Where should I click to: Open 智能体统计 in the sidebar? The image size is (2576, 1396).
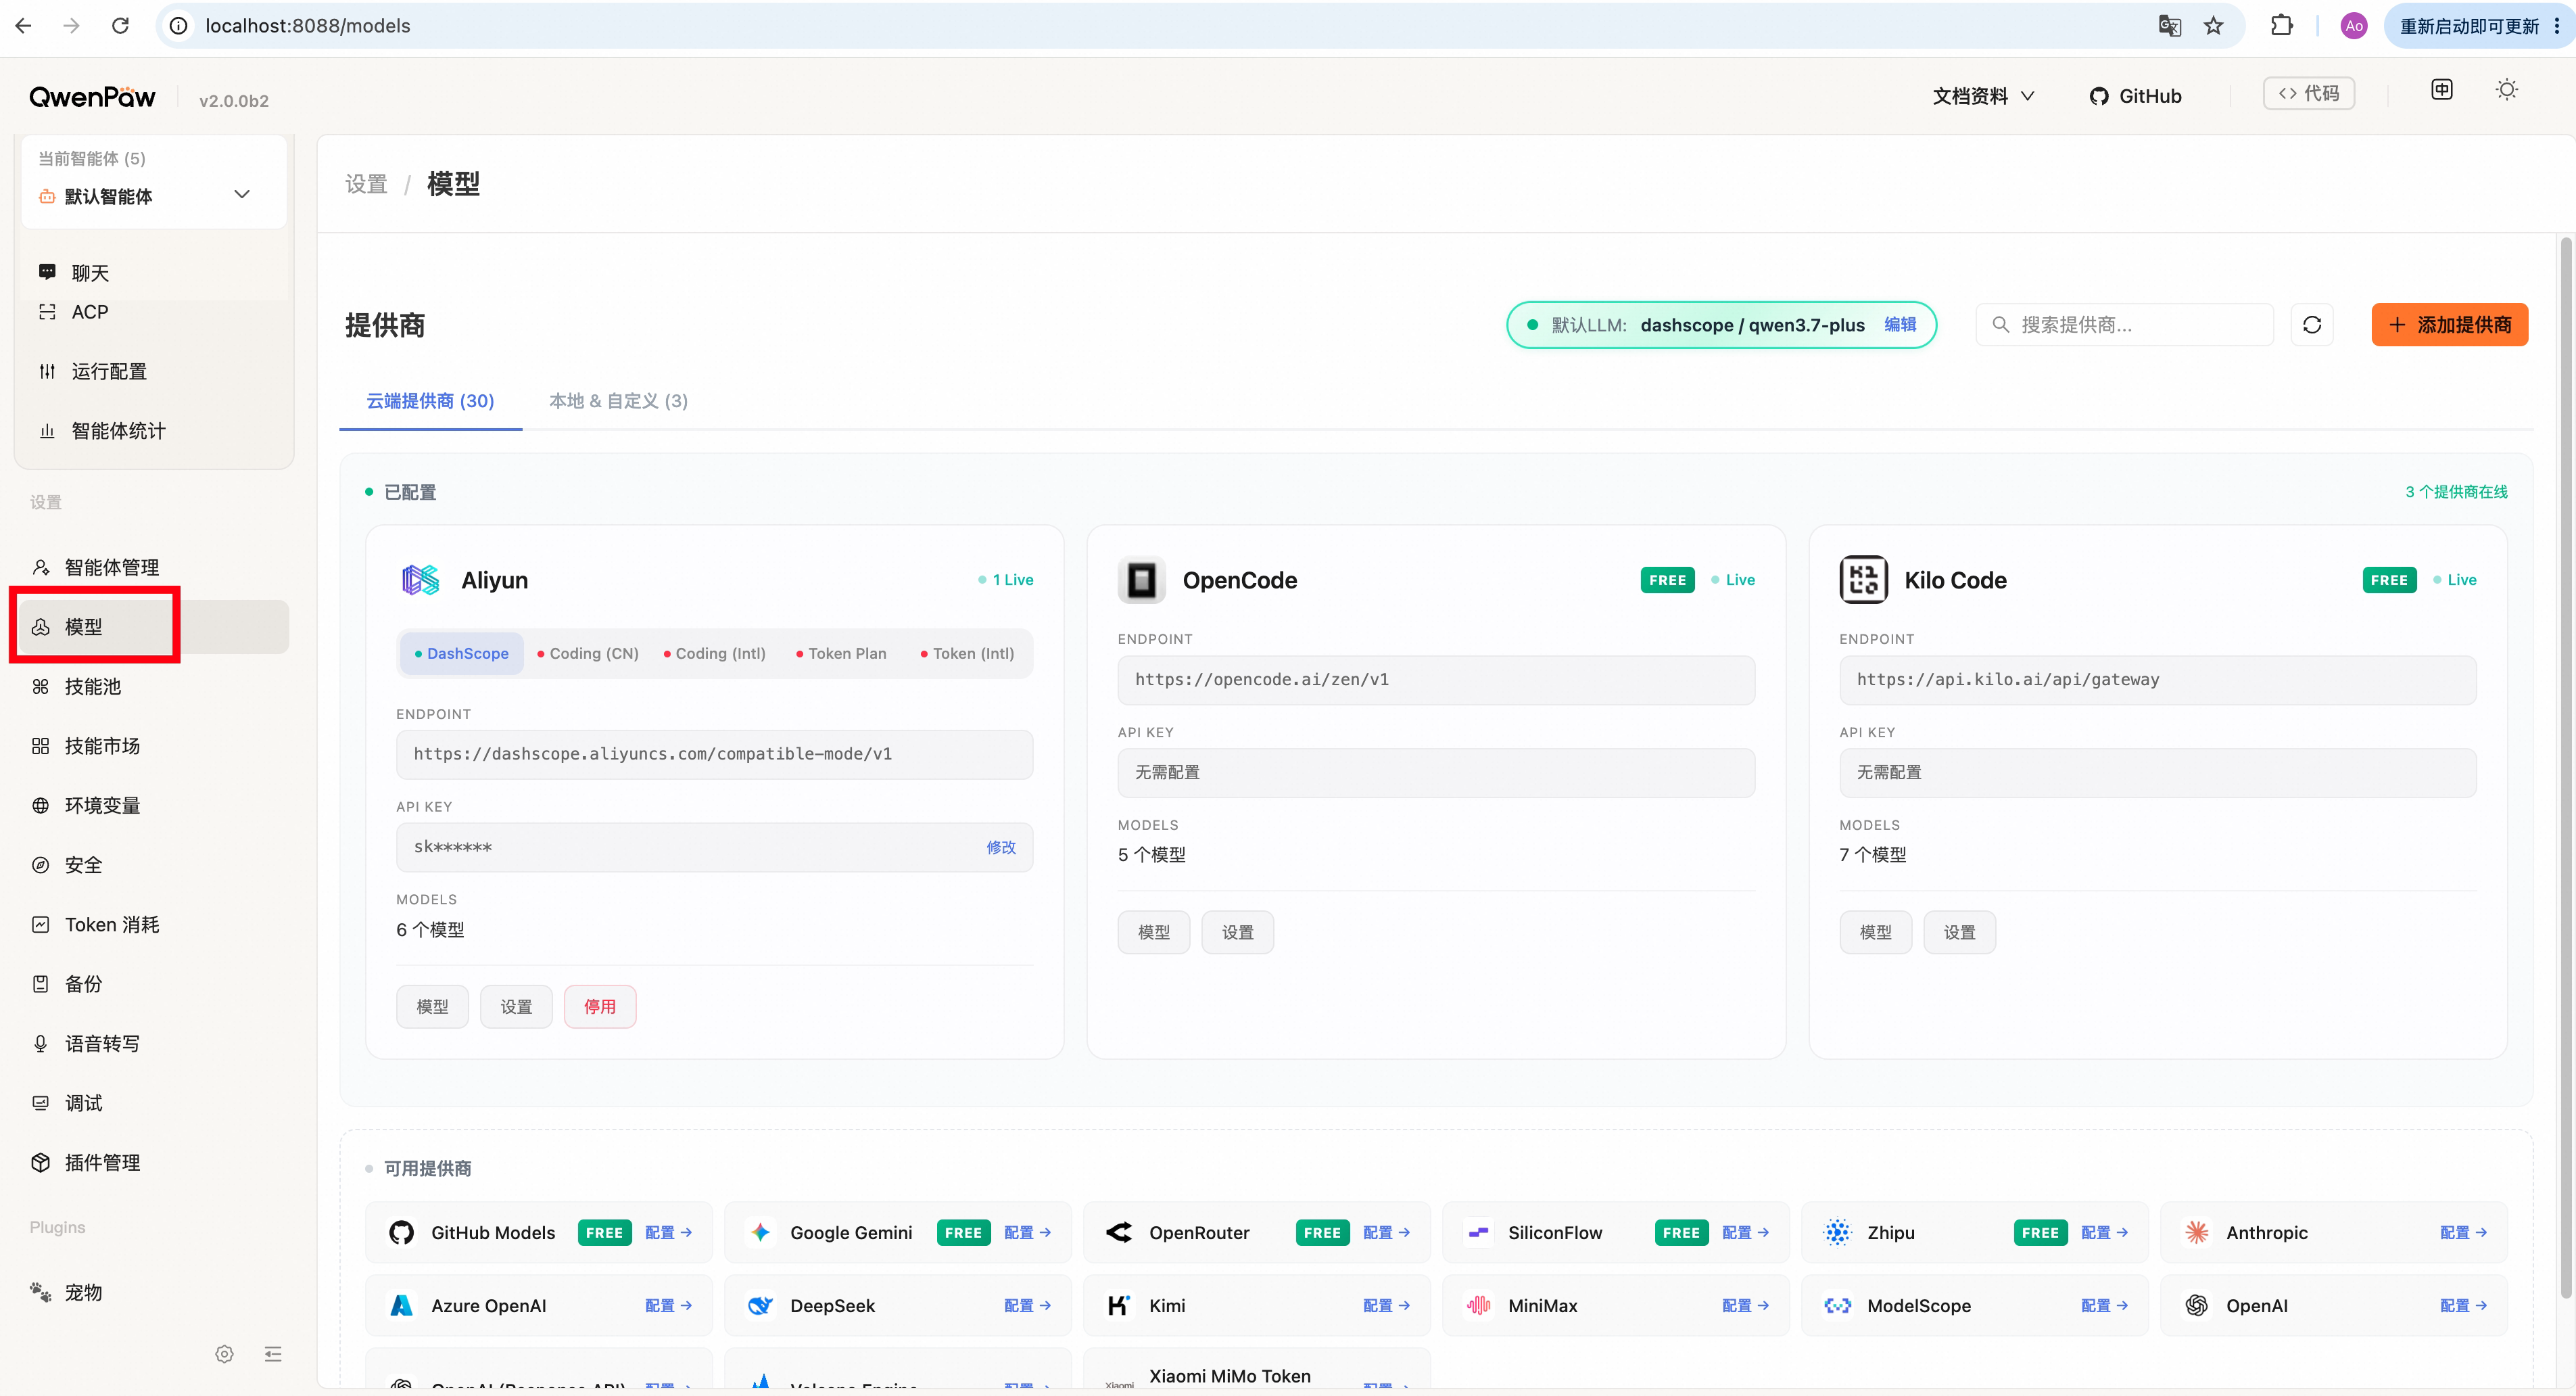click(154, 431)
